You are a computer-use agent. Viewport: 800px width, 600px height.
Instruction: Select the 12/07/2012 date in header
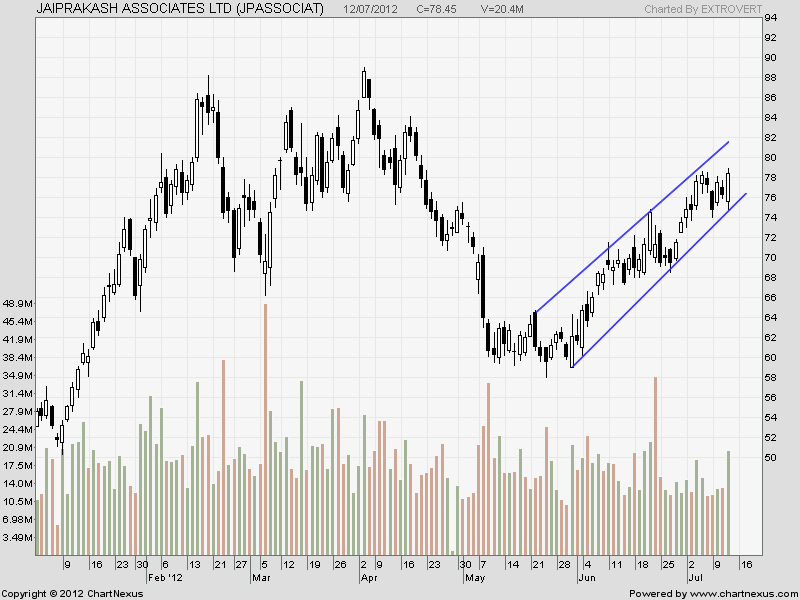pyautogui.click(x=371, y=8)
